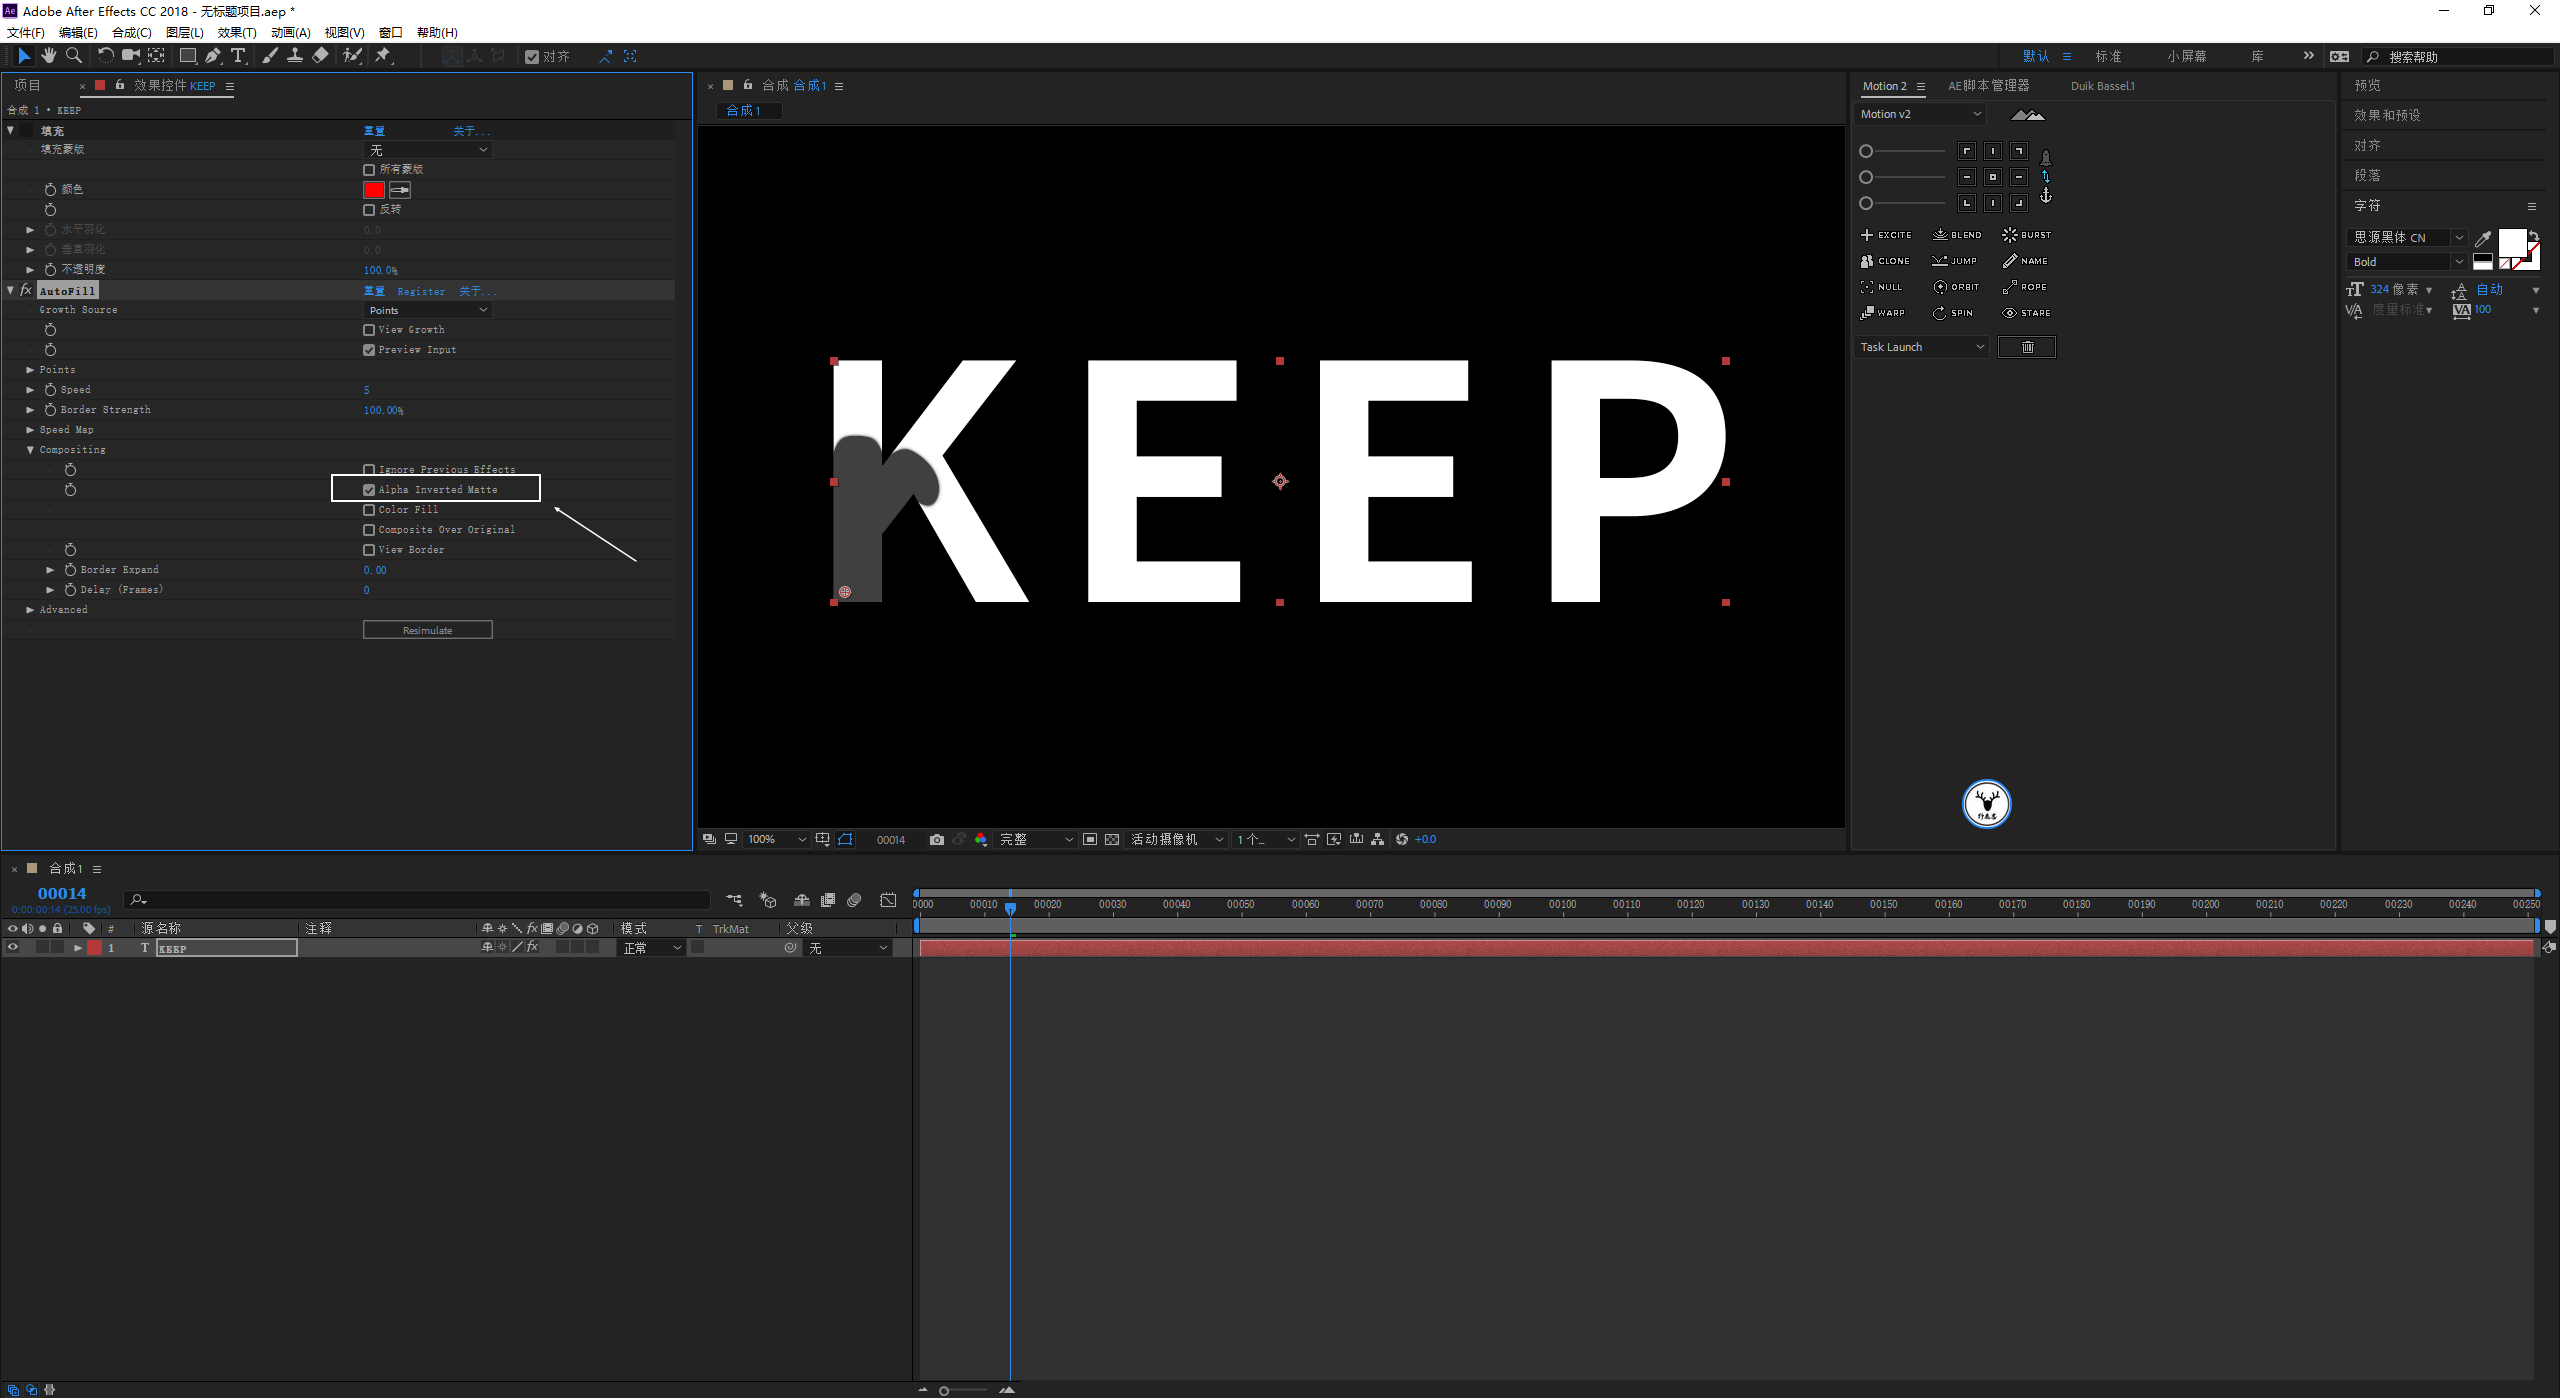Screen dimensions: 2560x1398
Task: Select the Pen tool
Action: tap(212, 56)
